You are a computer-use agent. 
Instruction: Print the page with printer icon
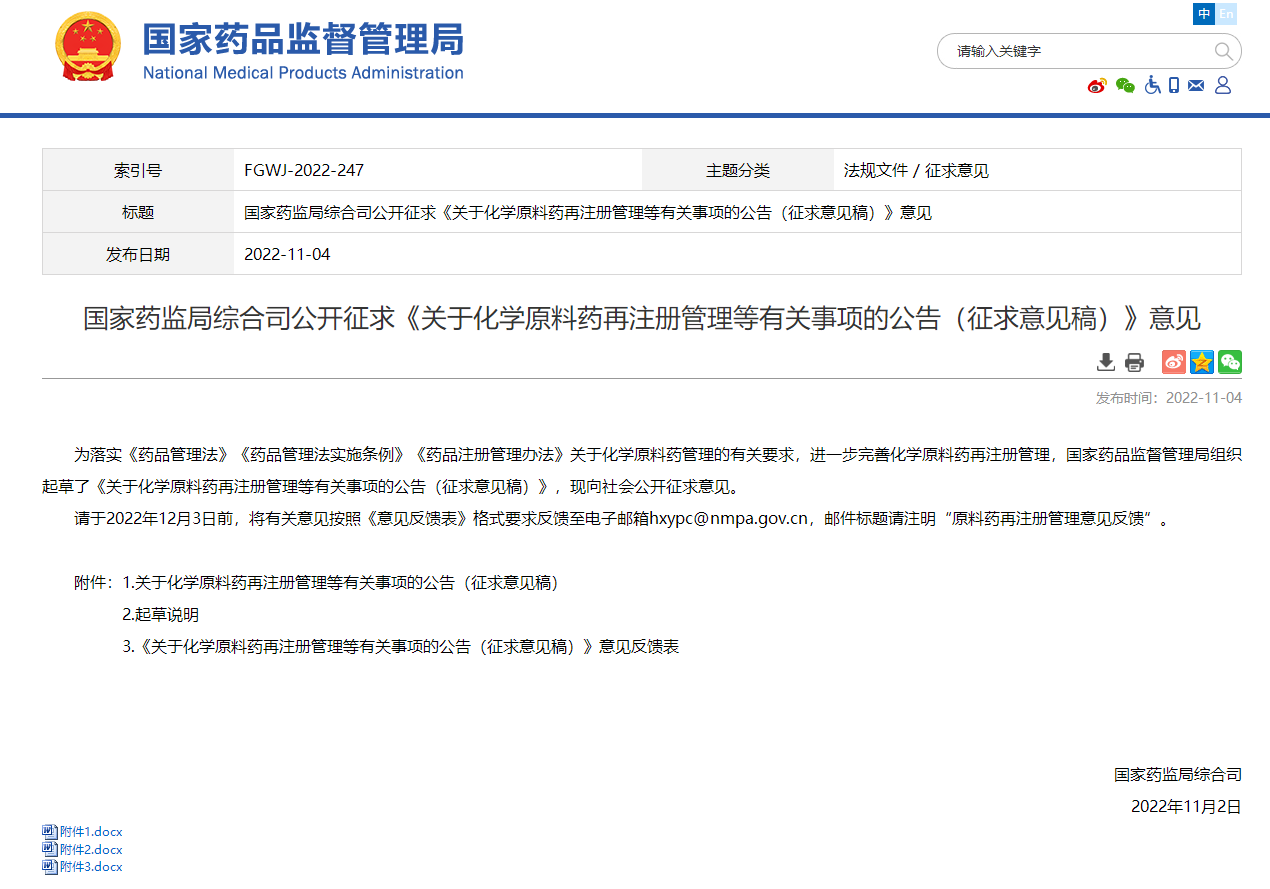[1134, 362]
